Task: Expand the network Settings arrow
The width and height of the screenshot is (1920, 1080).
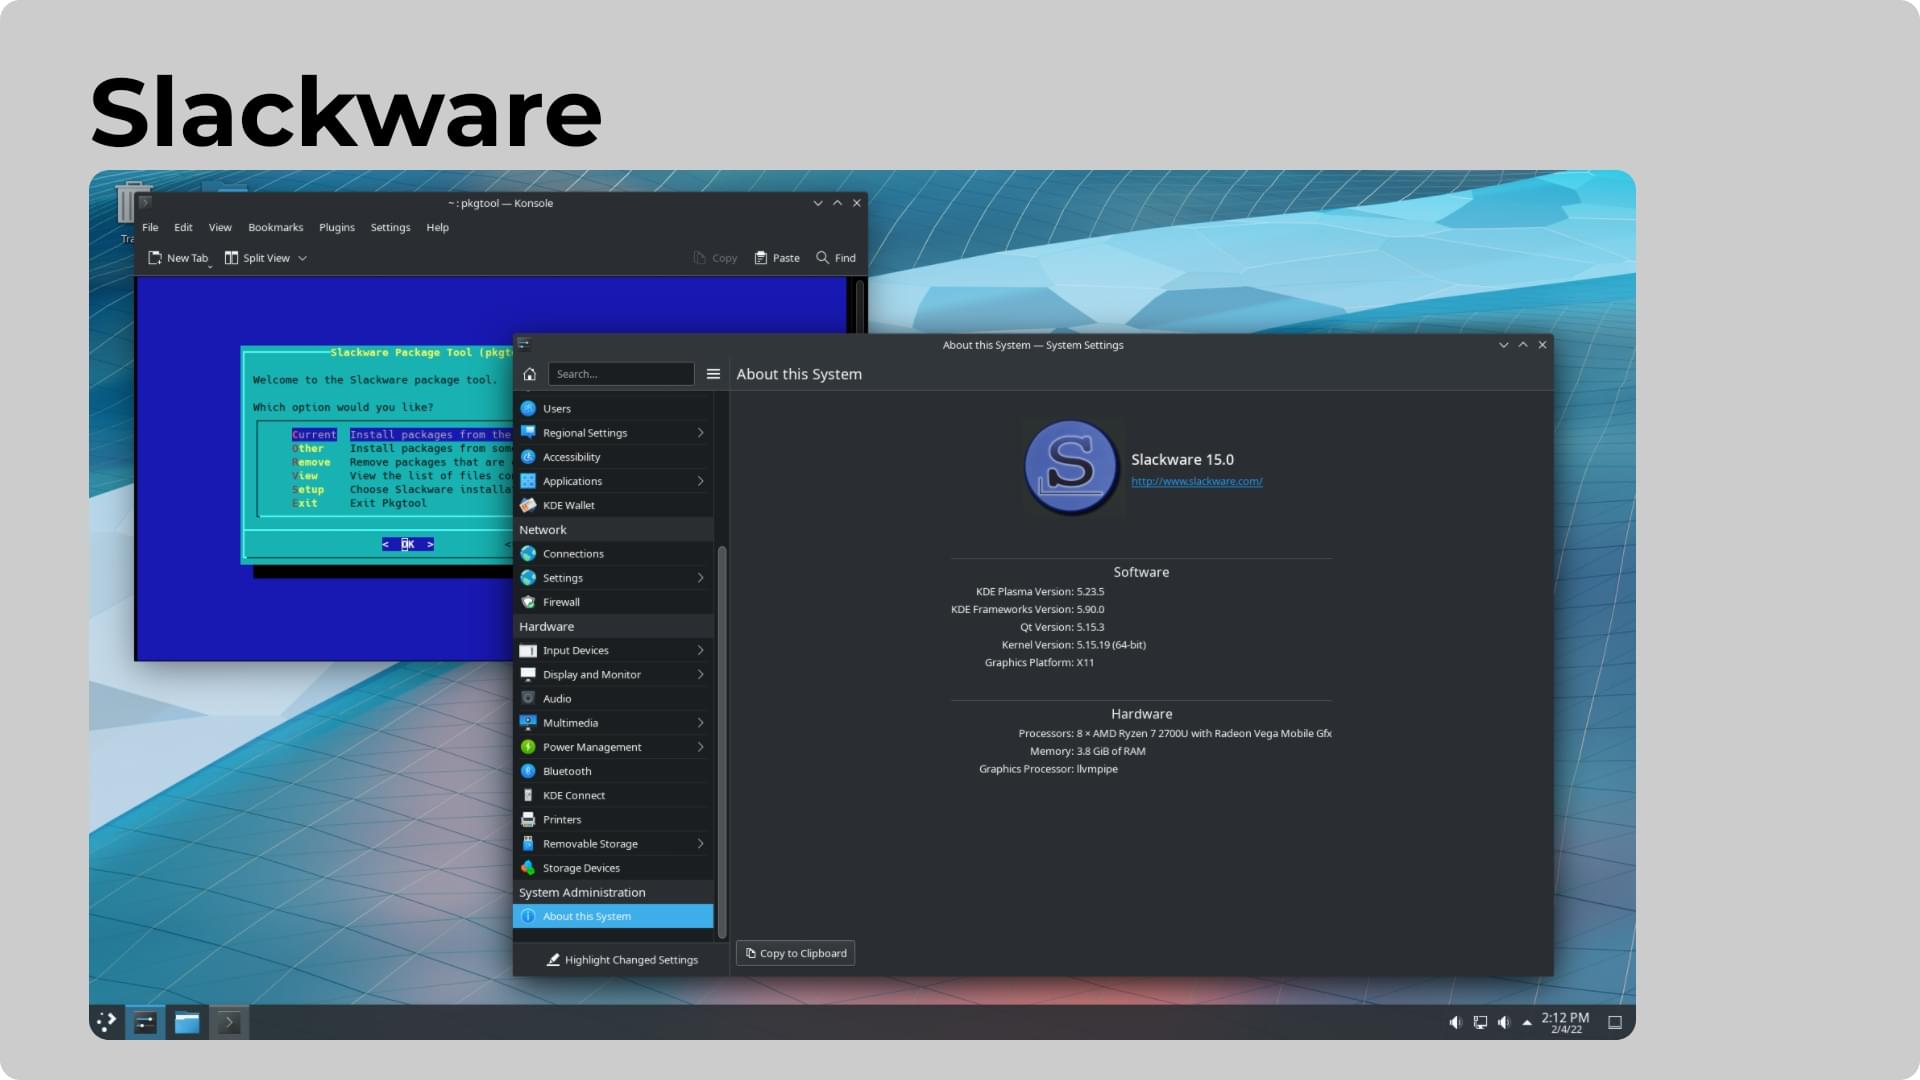Action: (x=700, y=578)
